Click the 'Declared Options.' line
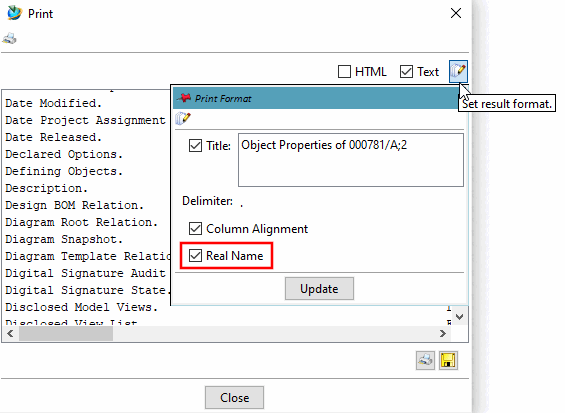 [x=64, y=154]
